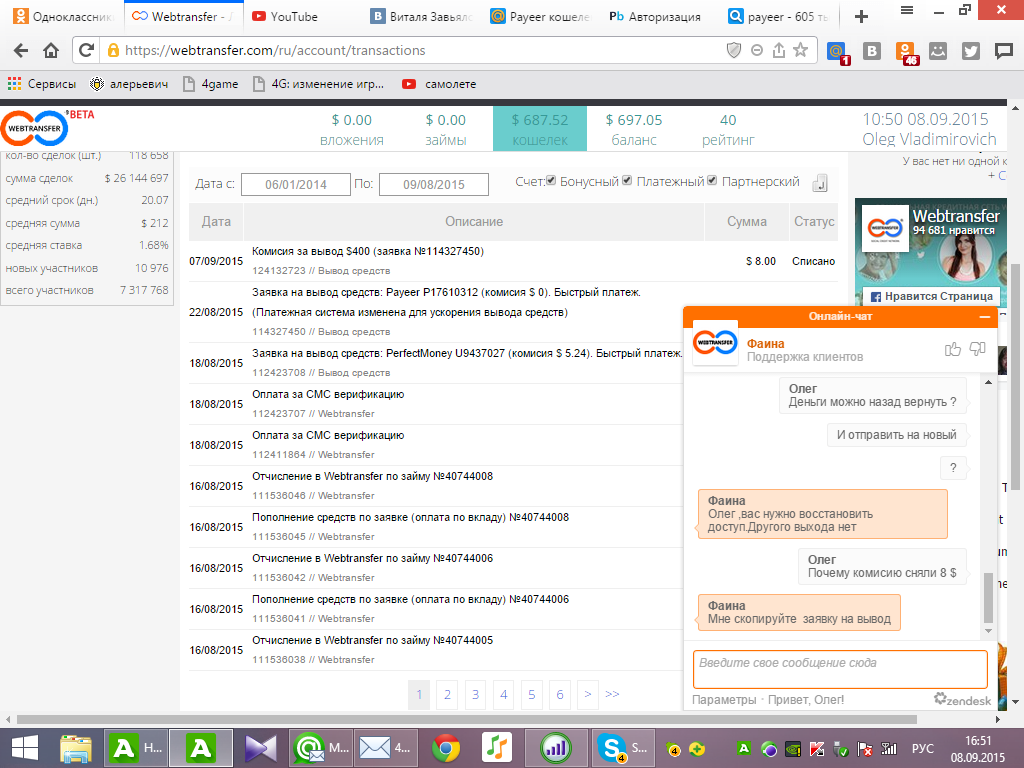Open the 4game bookmark

click(x=210, y=84)
